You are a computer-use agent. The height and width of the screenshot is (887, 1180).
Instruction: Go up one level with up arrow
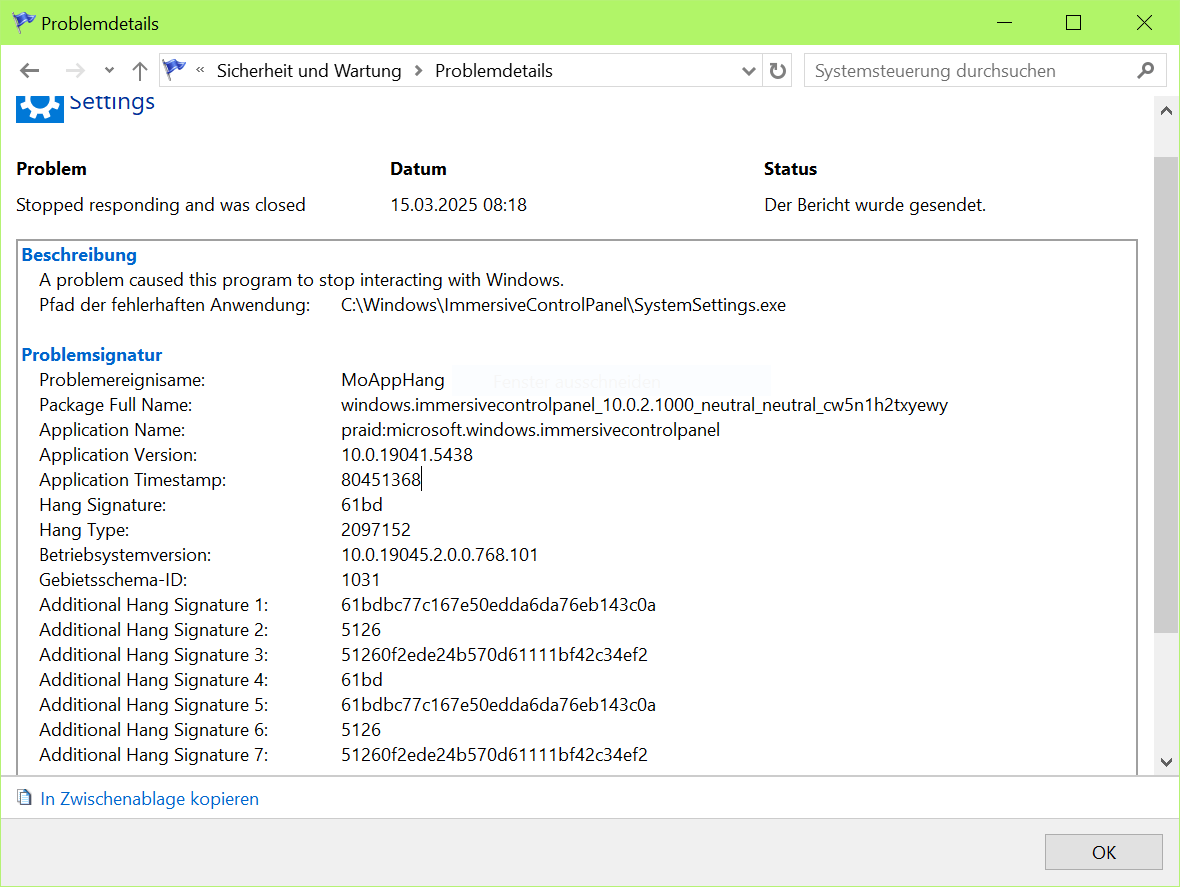pyautogui.click(x=140, y=71)
